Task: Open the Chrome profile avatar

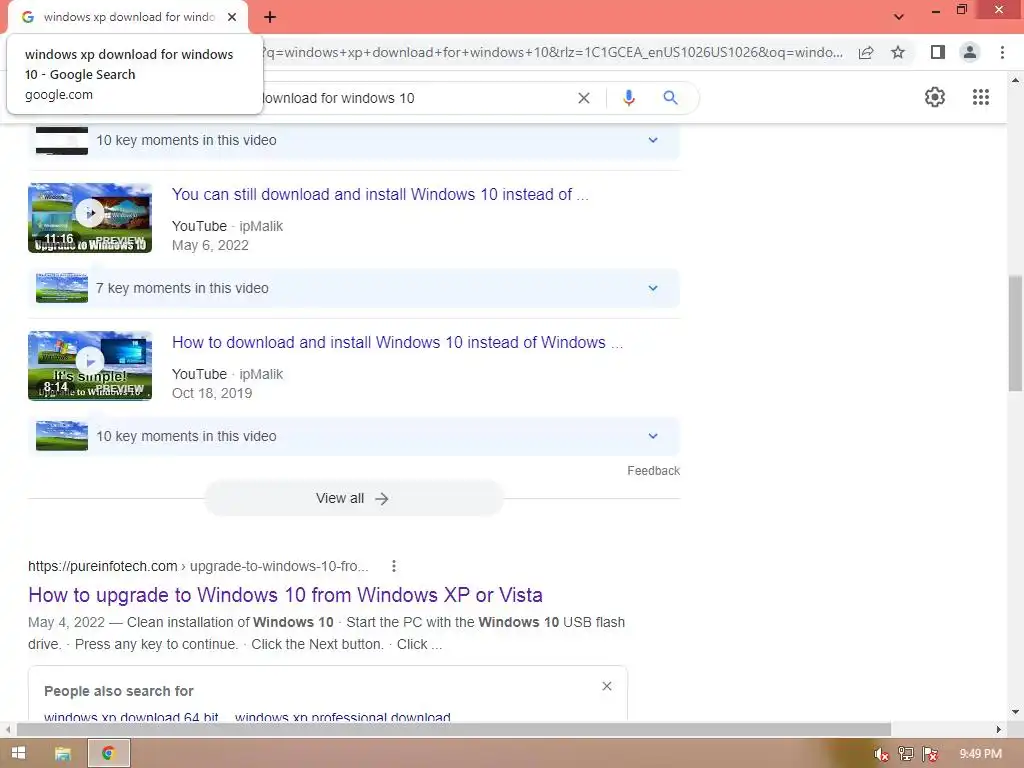Action: tap(970, 52)
